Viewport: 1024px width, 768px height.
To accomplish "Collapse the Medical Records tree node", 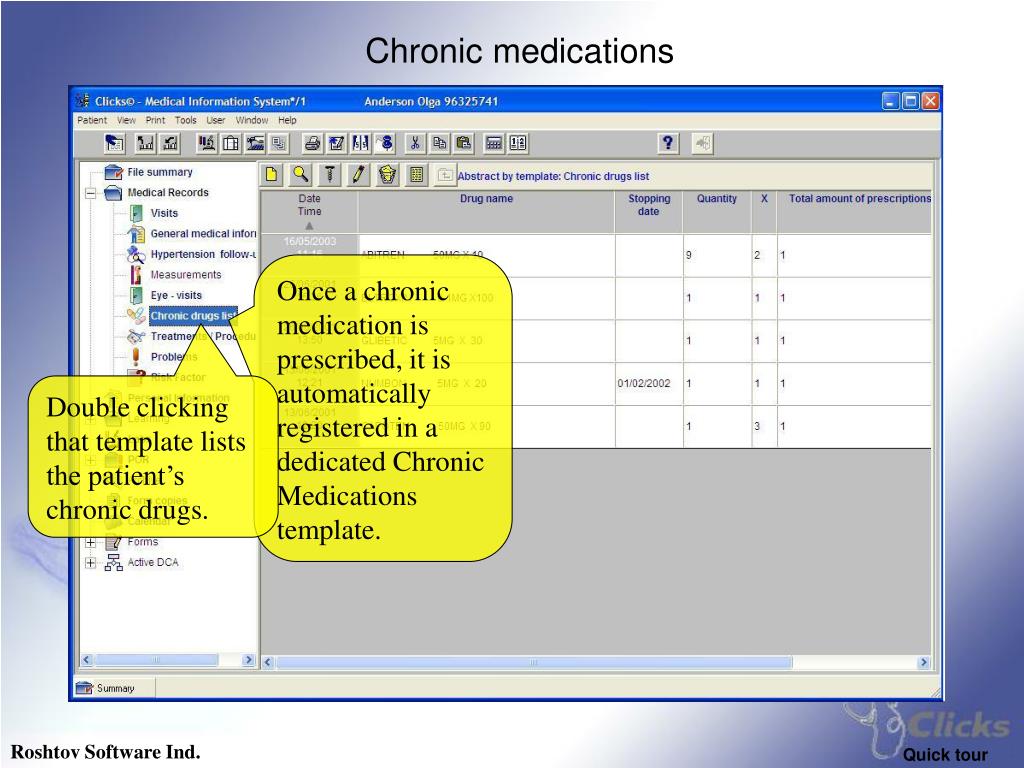I will pos(90,193).
